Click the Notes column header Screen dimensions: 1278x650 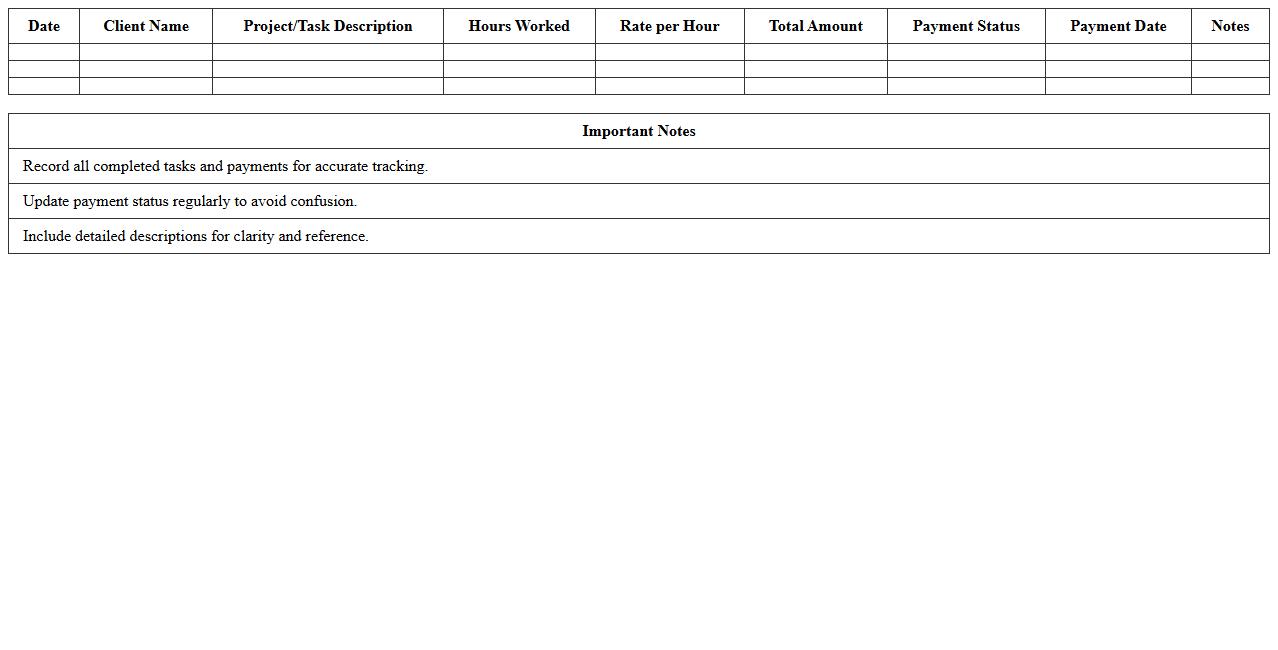pyautogui.click(x=1230, y=26)
